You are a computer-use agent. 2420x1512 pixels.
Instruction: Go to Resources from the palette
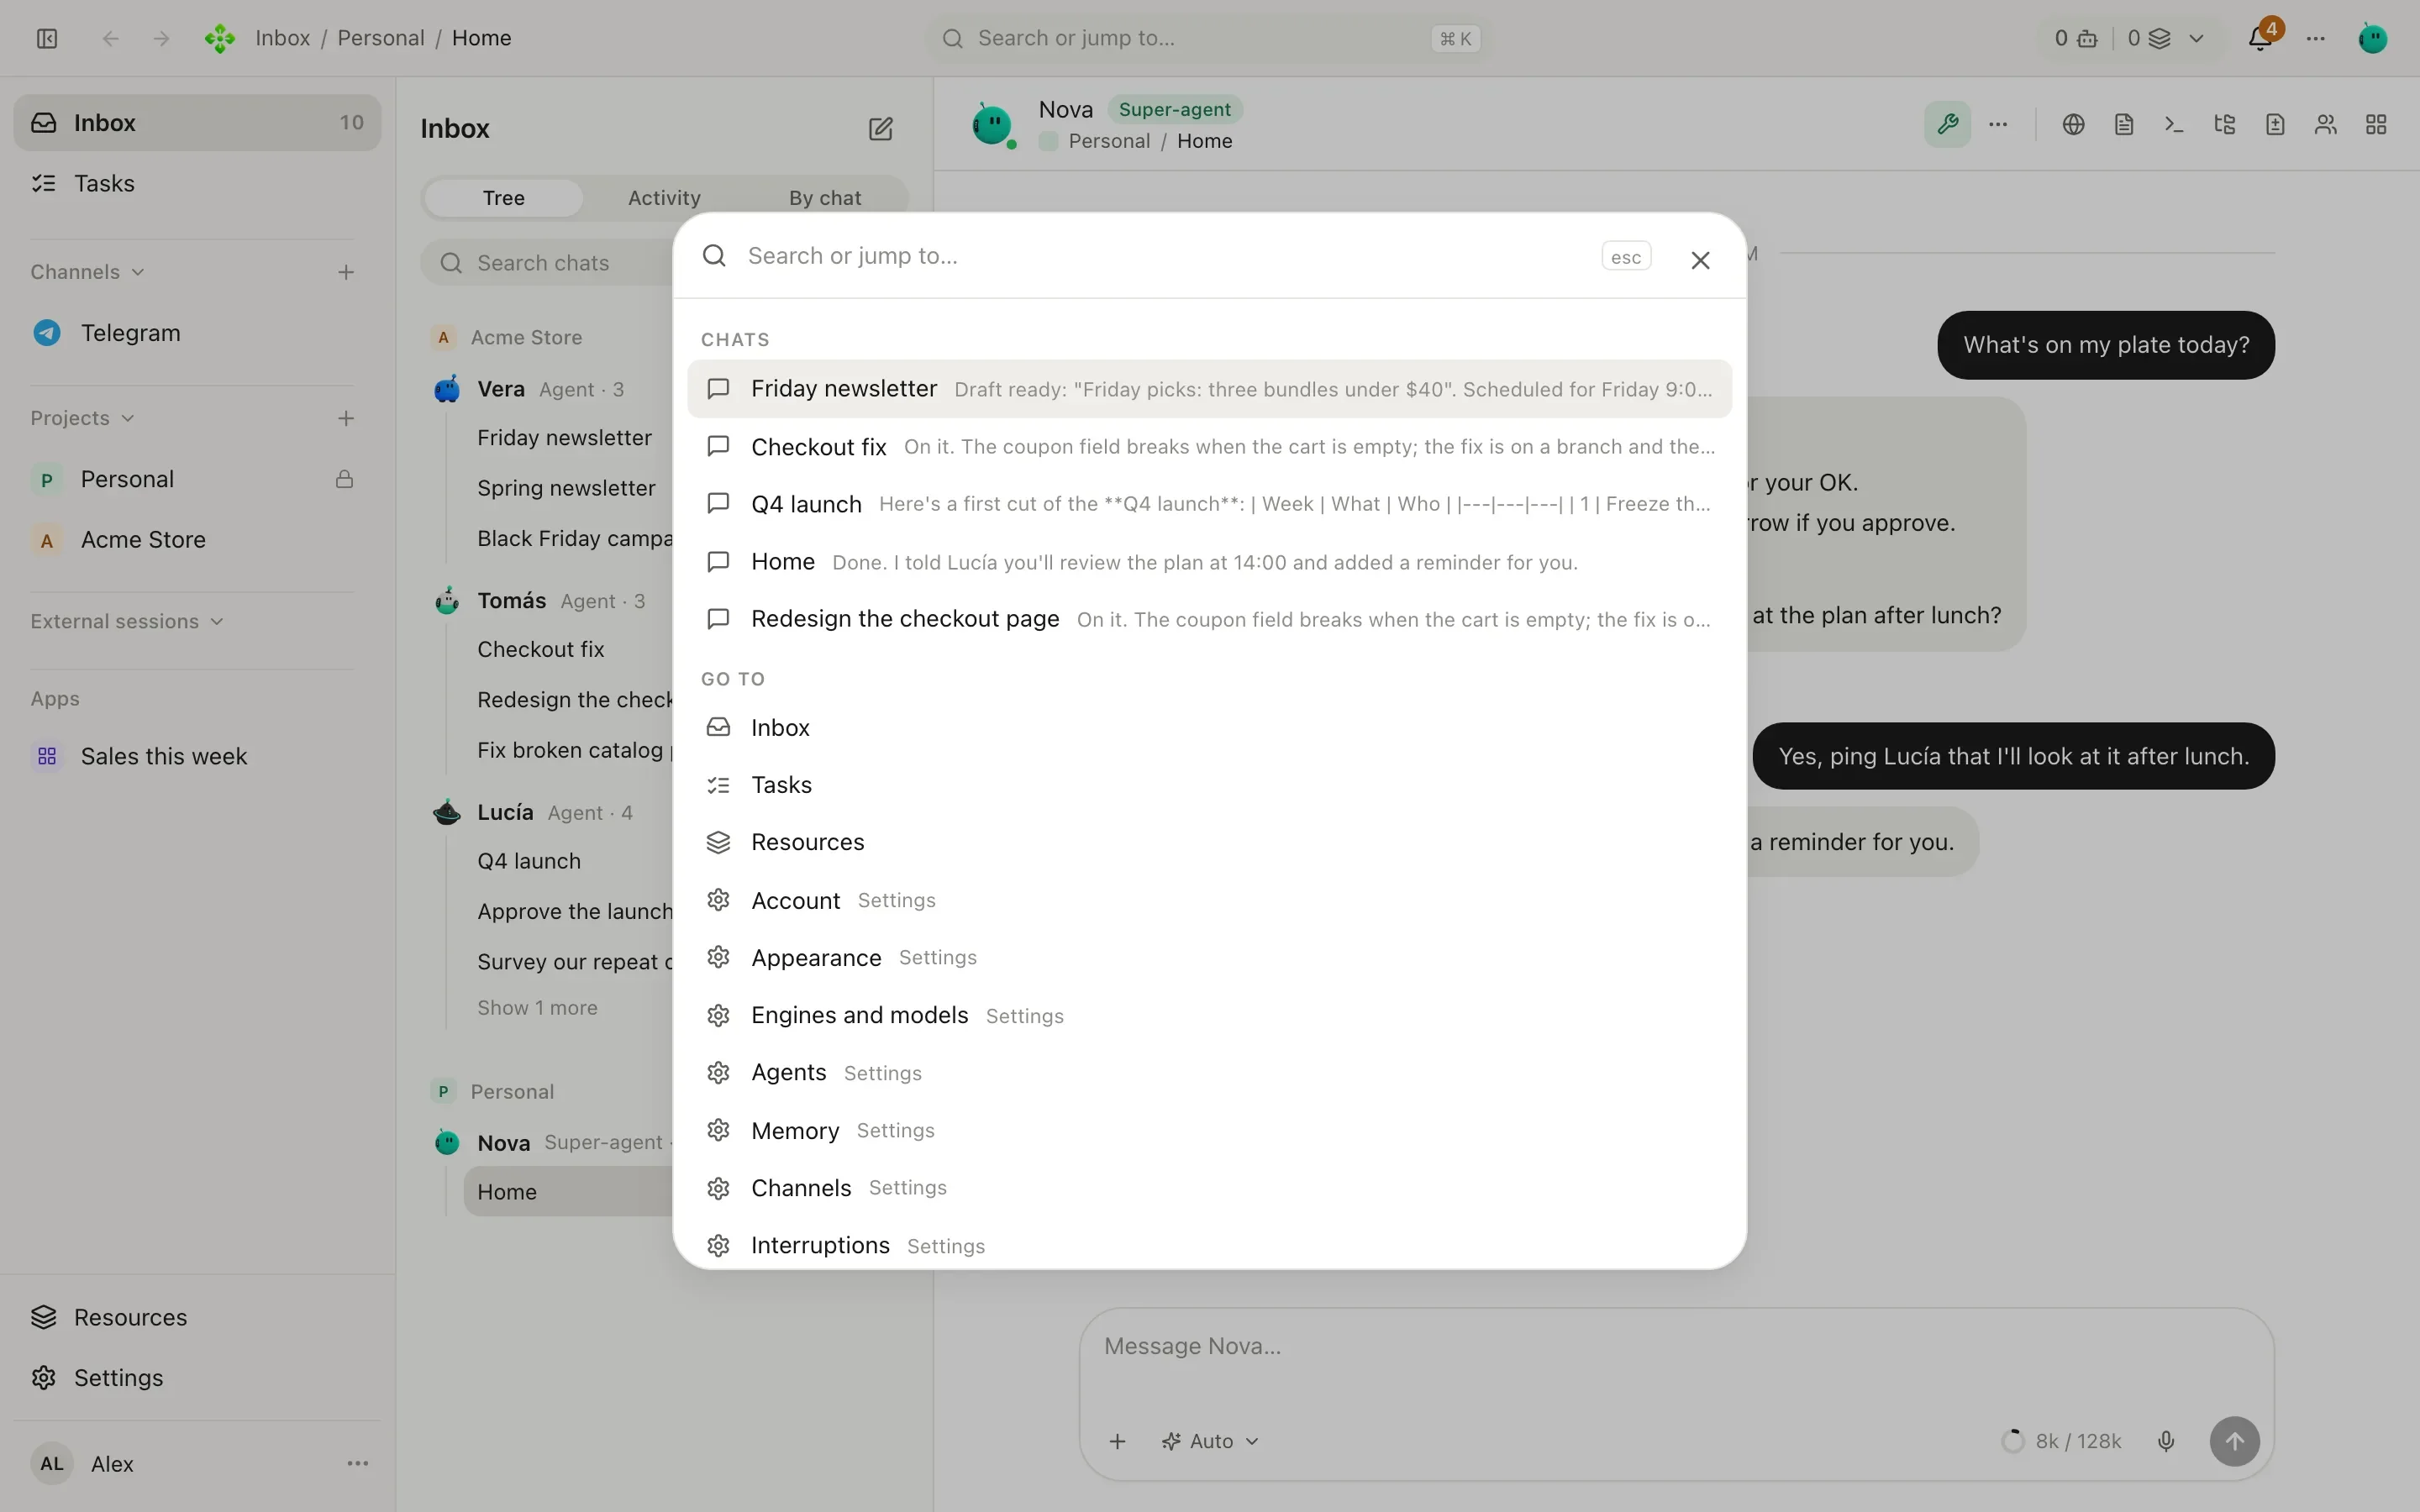pos(1209,842)
